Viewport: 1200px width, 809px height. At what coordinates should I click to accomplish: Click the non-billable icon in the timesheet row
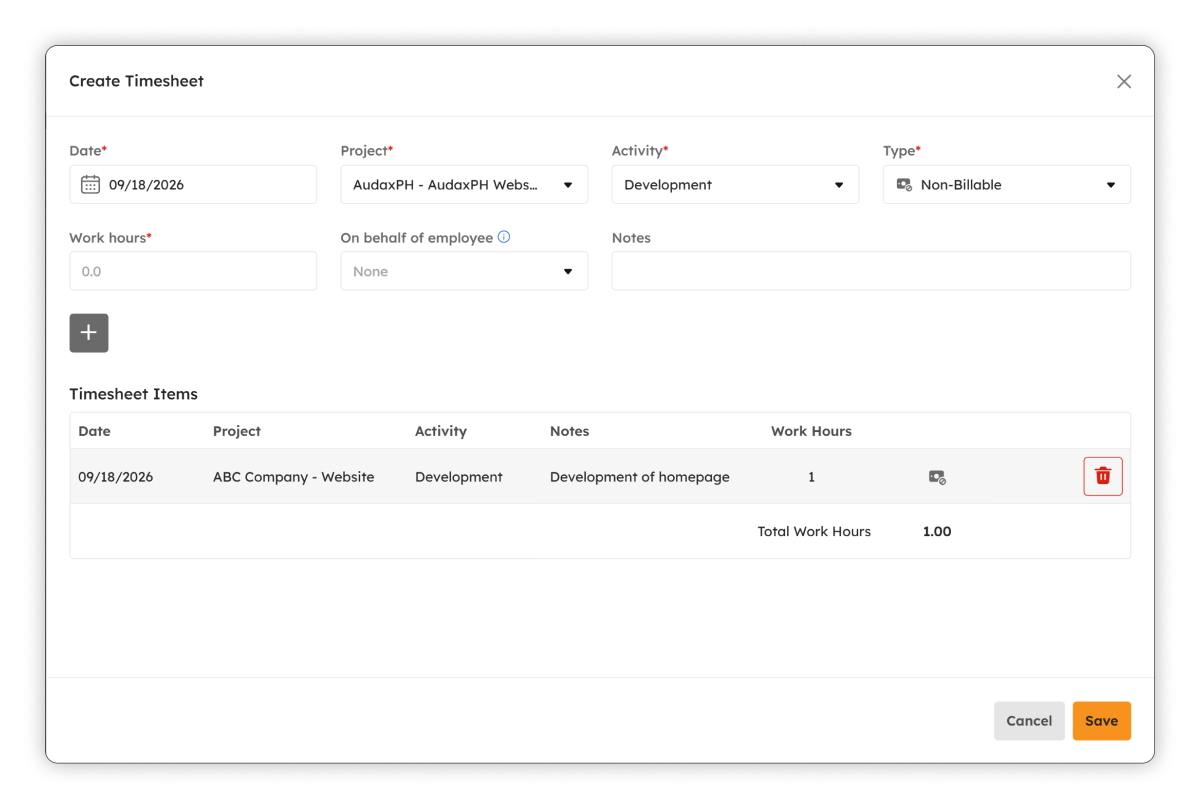[937, 477]
